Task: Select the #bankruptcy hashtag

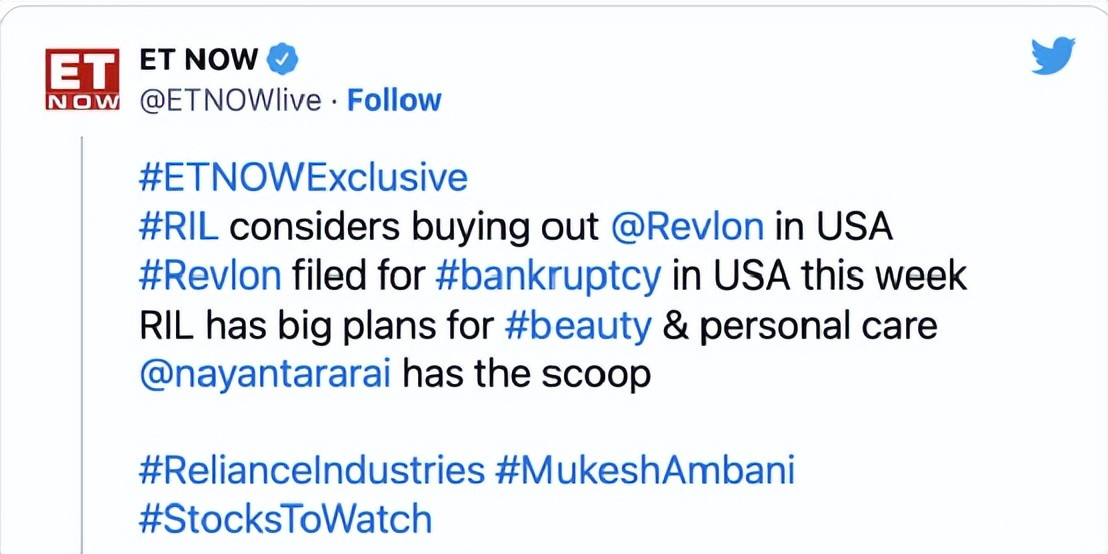Action: pyautogui.click(x=549, y=275)
